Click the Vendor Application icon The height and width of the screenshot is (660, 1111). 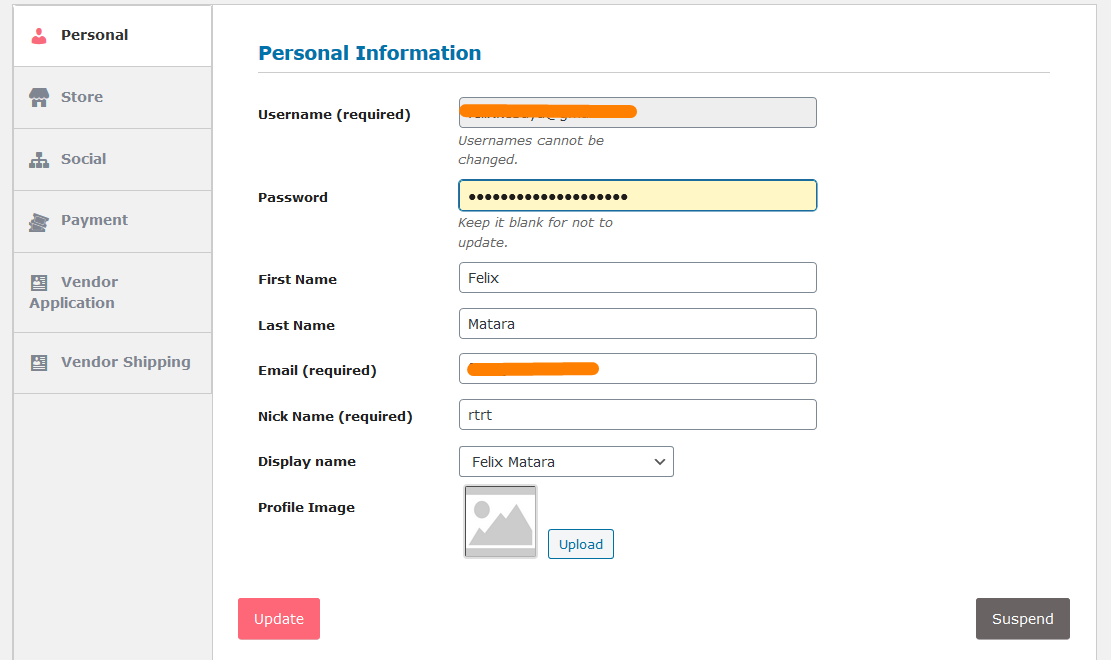click(39, 283)
